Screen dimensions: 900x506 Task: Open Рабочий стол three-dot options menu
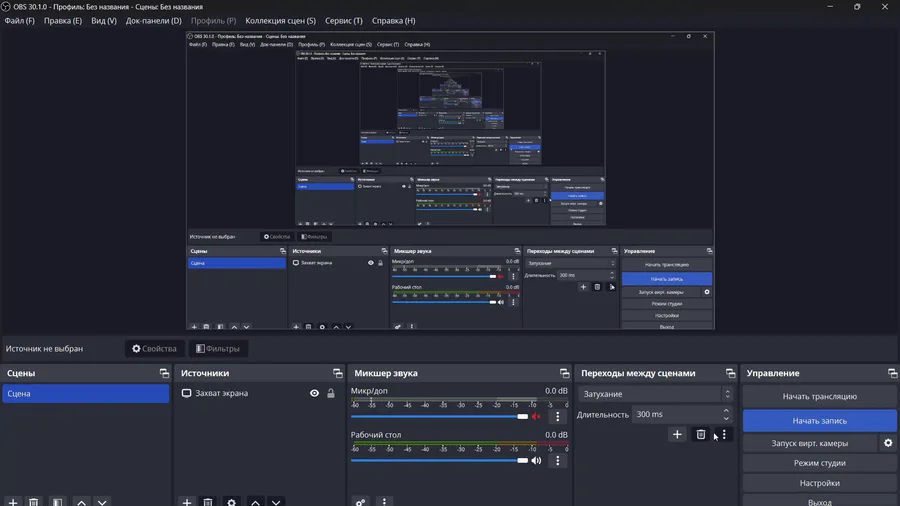(557, 461)
